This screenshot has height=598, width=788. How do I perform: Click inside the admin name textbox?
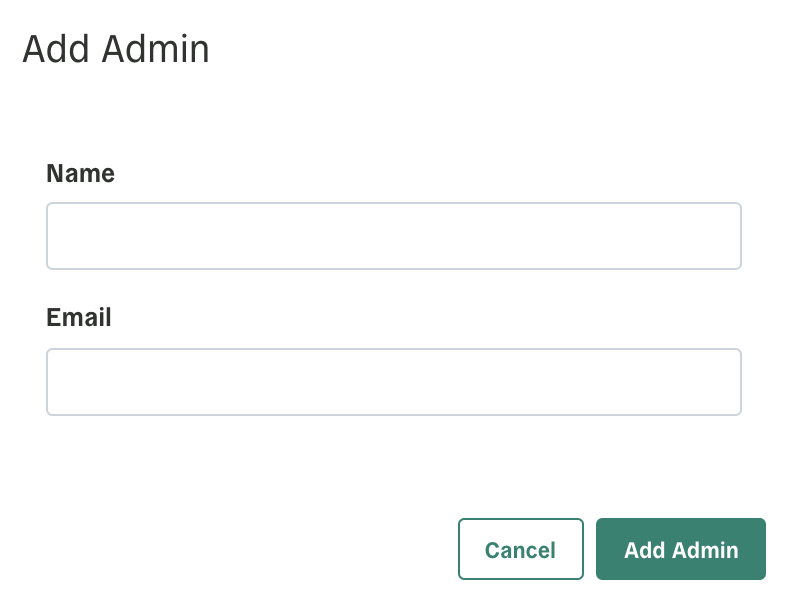click(393, 236)
